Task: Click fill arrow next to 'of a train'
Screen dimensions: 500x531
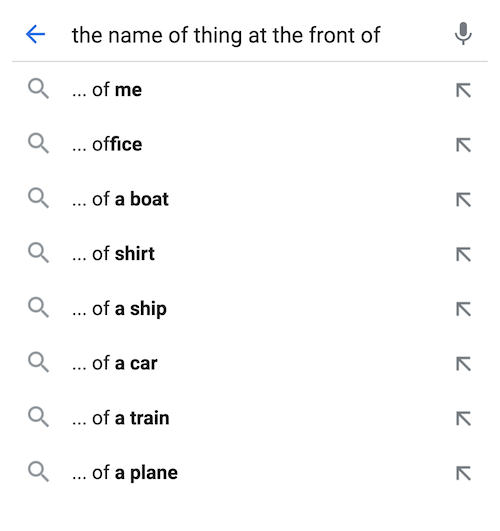Action: point(463,419)
